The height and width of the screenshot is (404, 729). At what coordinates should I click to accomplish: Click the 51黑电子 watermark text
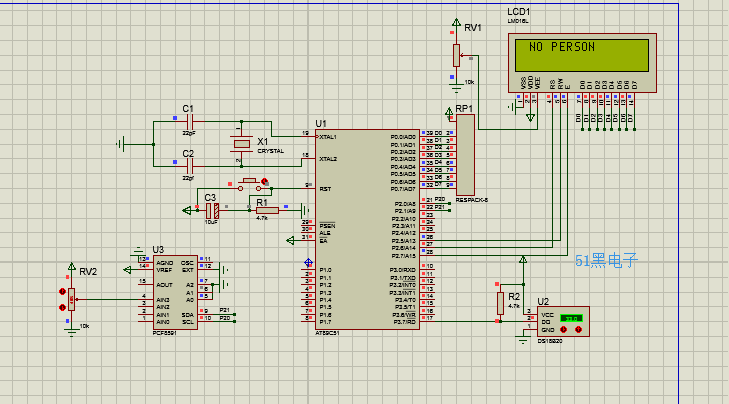point(606,261)
